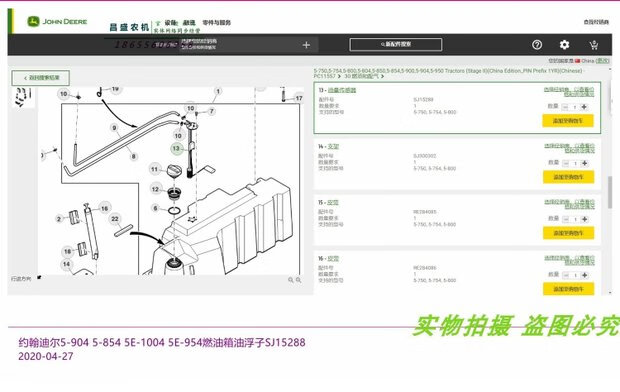Decrease quantity for item 14 with minus
The width and height of the screenshot is (620, 392).
tap(566, 163)
